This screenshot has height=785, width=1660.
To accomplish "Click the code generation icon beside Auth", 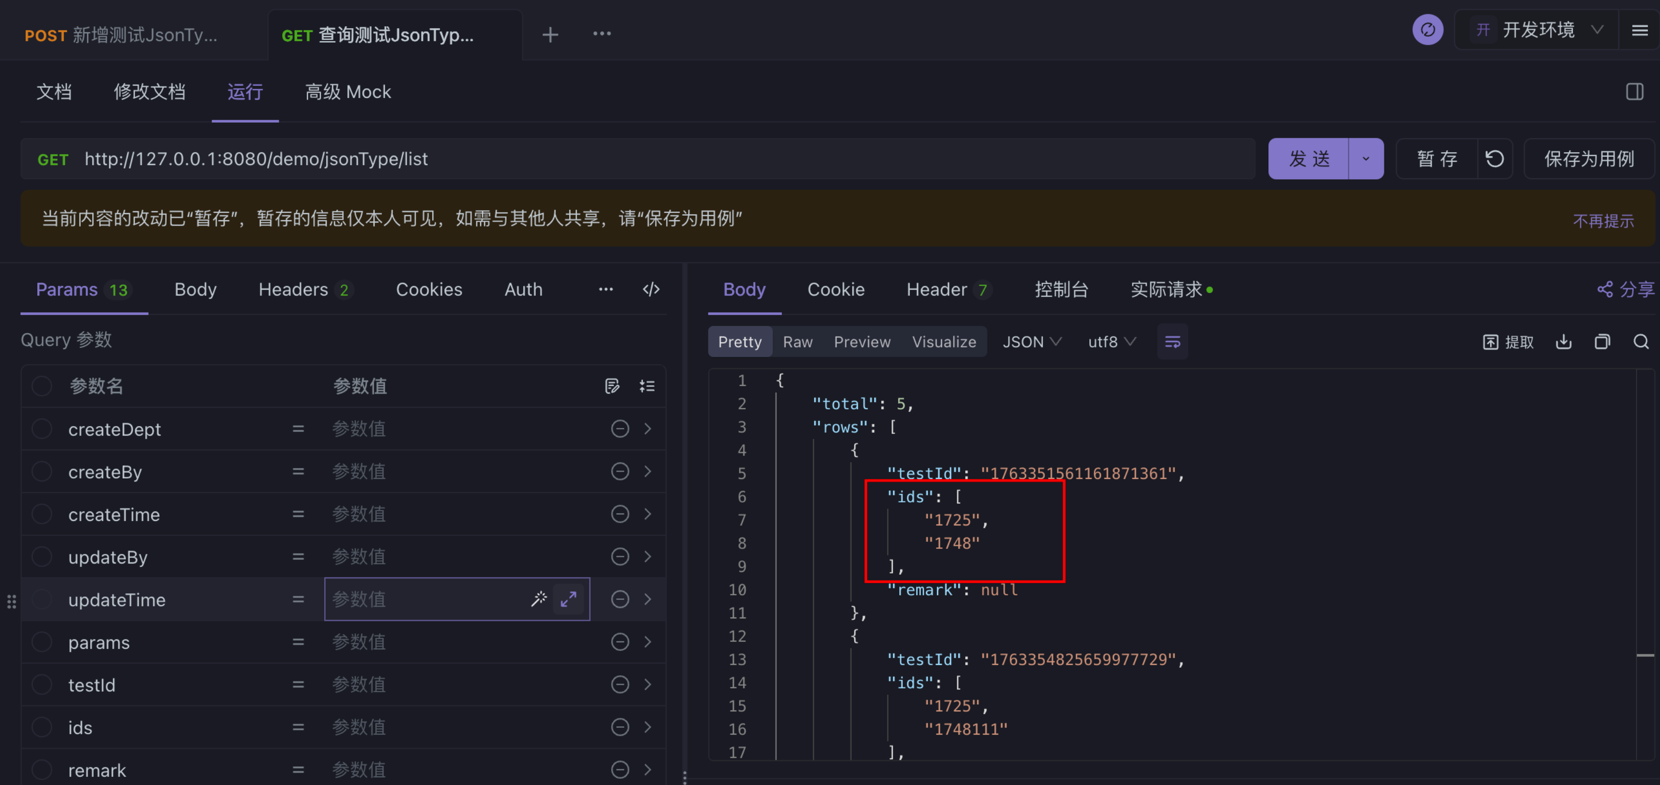I will pos(651,289).
